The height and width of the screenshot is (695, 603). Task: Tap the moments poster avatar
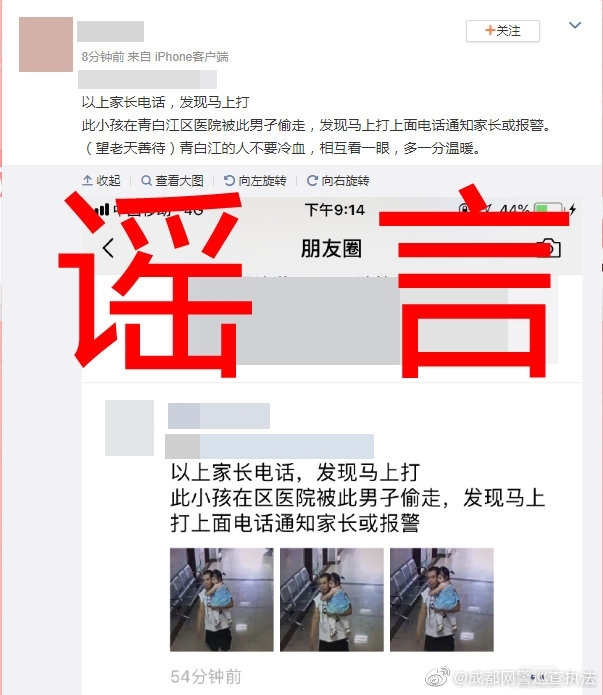(129, 428)
